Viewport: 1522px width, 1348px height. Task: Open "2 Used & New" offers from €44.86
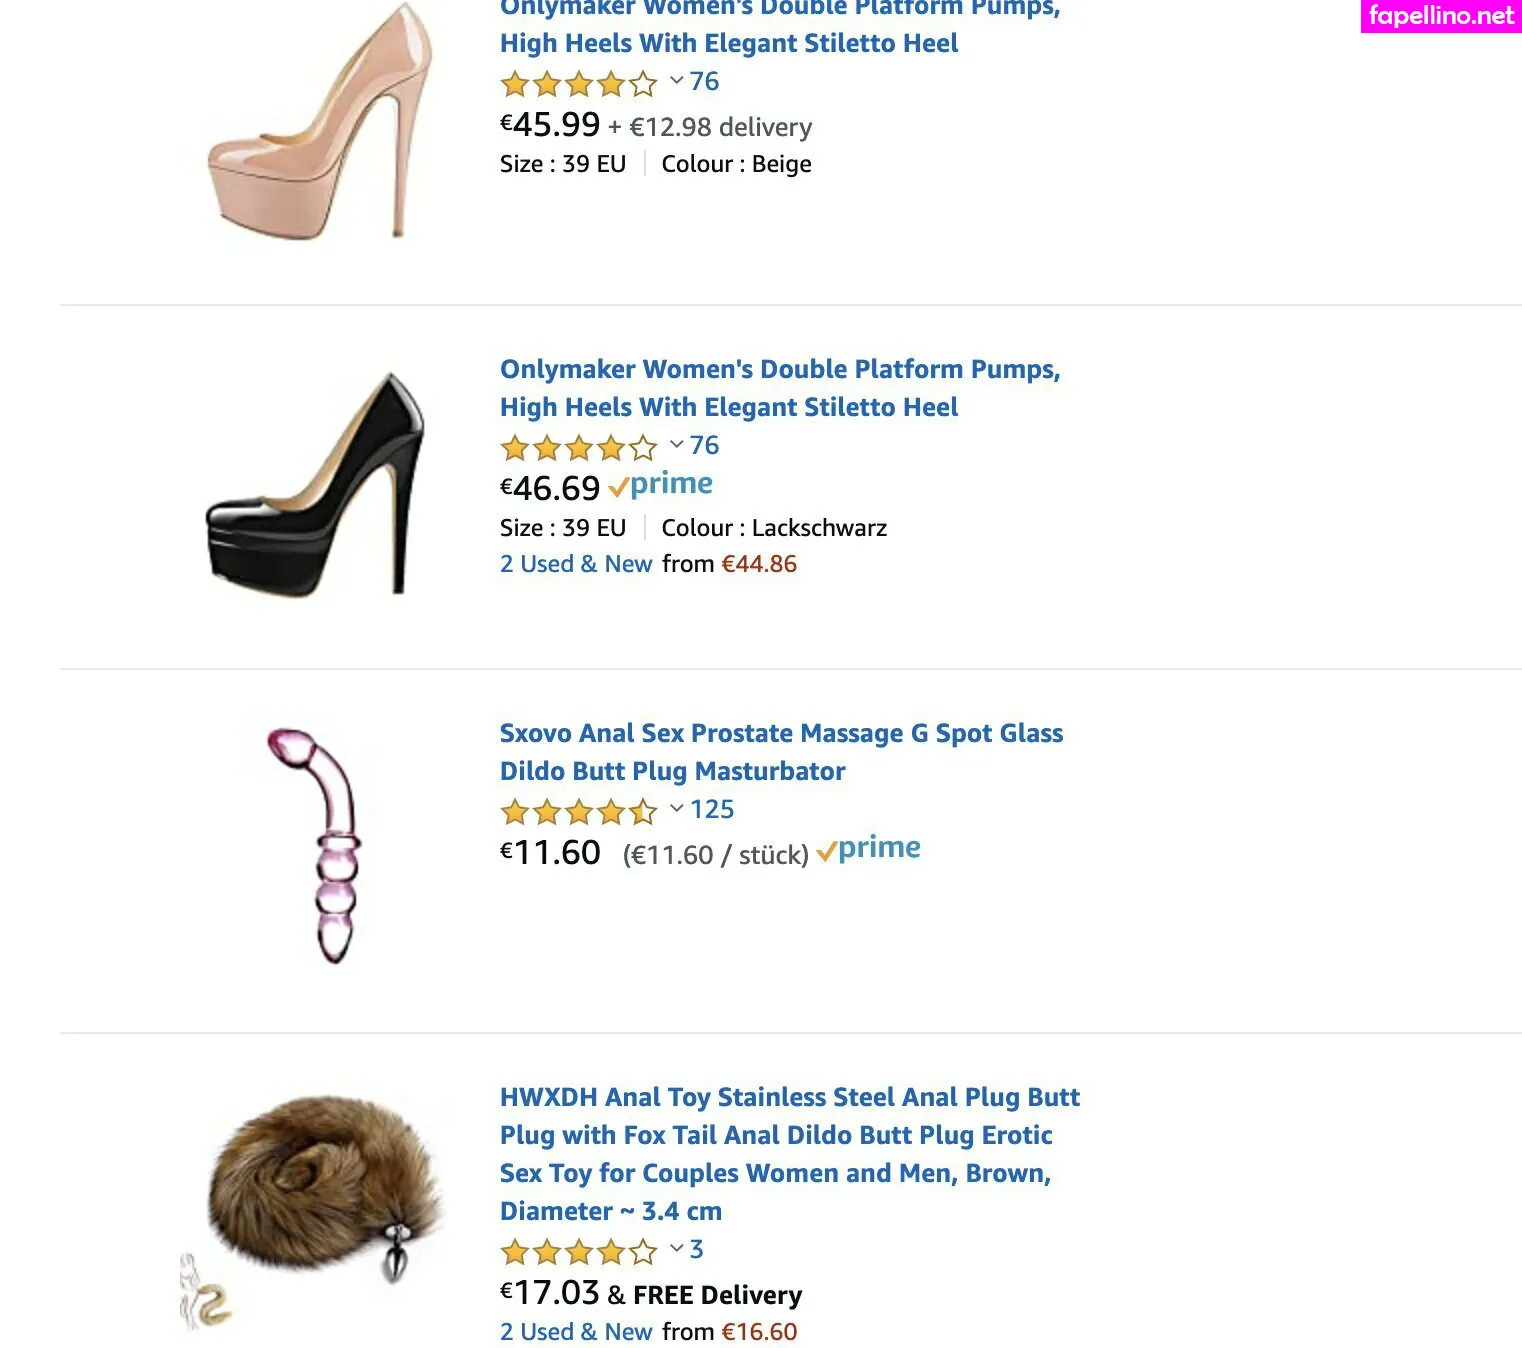[576, 564]
